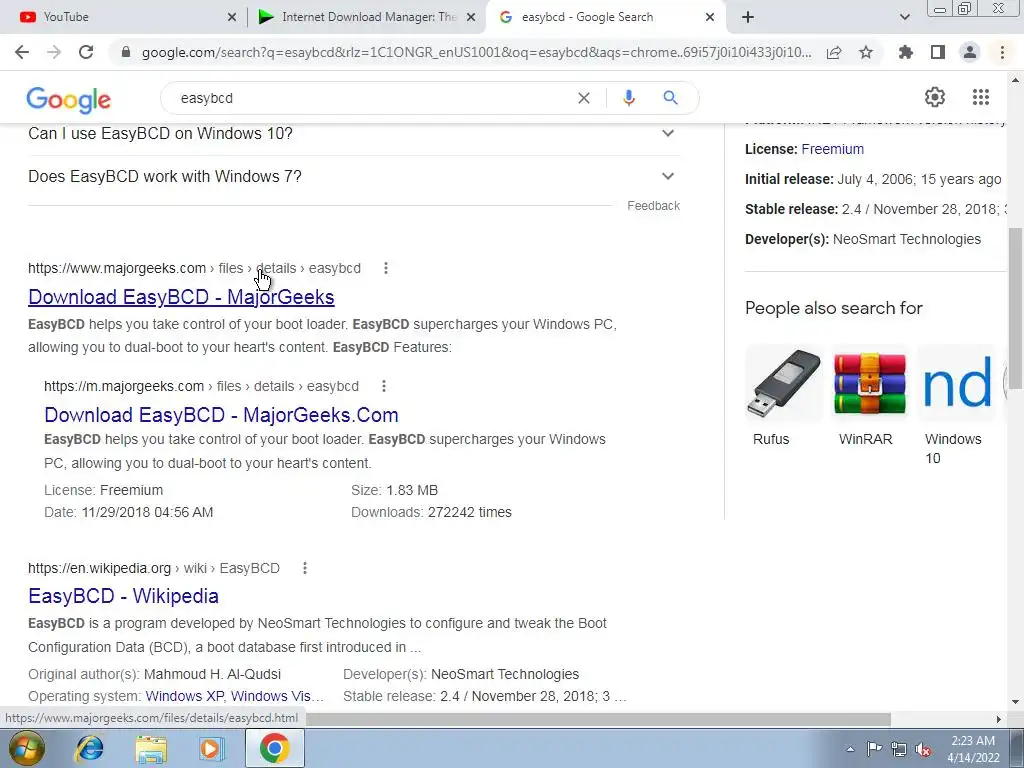1024x768 pixels.
Task: Open Action Center flag icon
Action: click(874, 749)
